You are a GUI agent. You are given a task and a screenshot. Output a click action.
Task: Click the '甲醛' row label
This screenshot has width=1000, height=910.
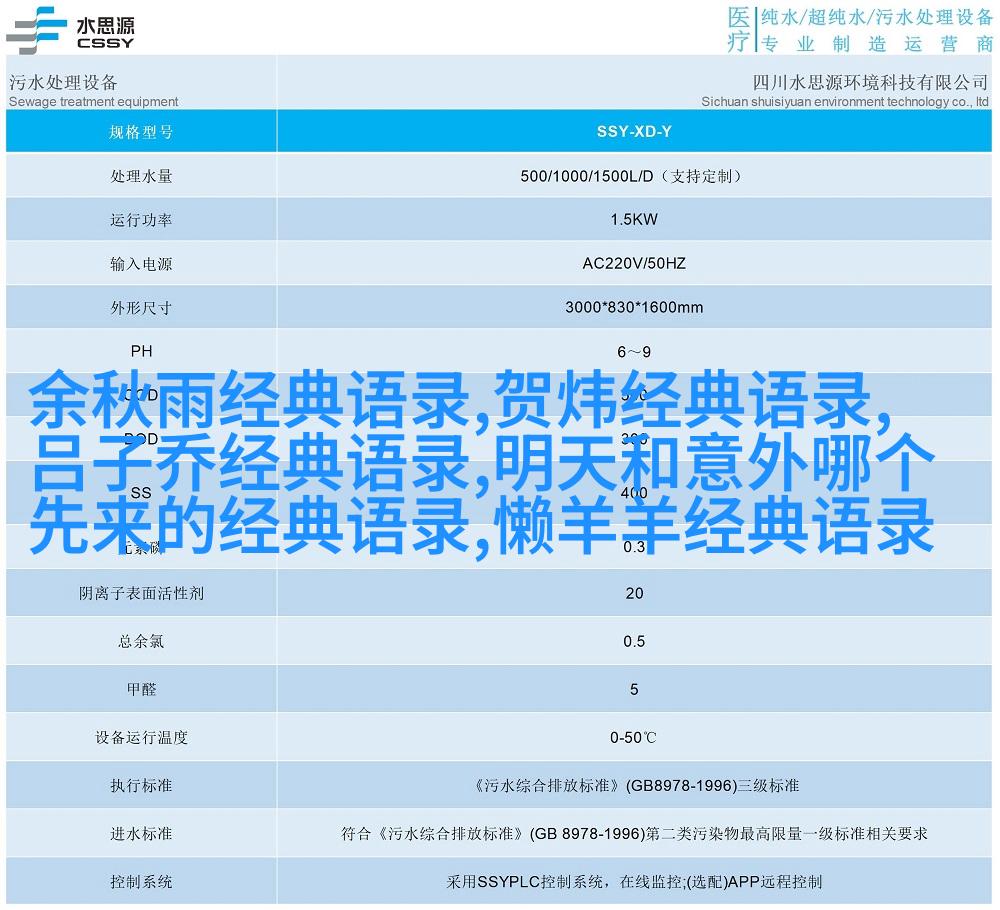tap(141, 689)
